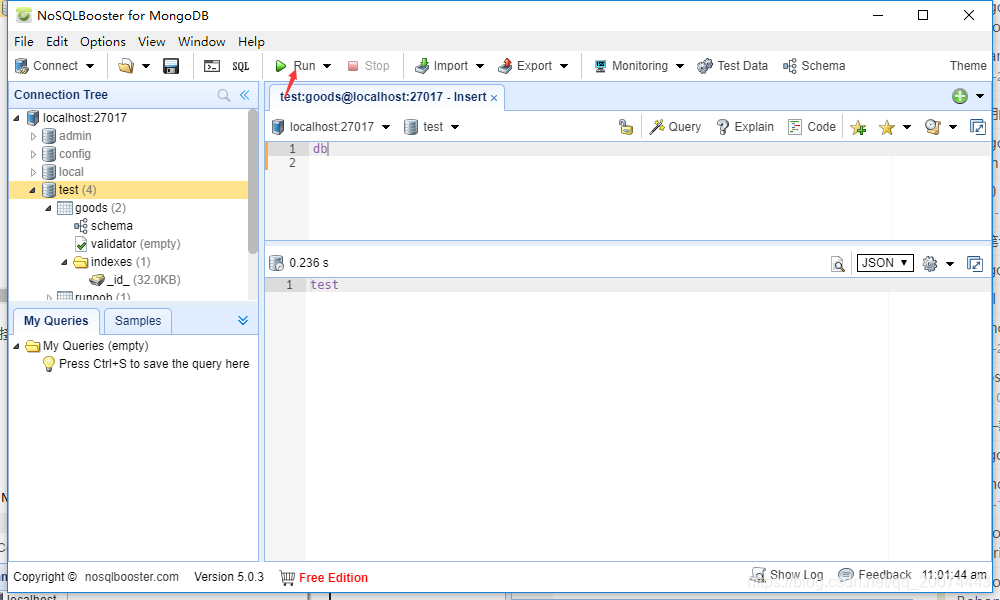This screenshot has width=1000, height=600.
Task: Collapse the Connection Tree panel chevrons
Action: click(244, 95)
